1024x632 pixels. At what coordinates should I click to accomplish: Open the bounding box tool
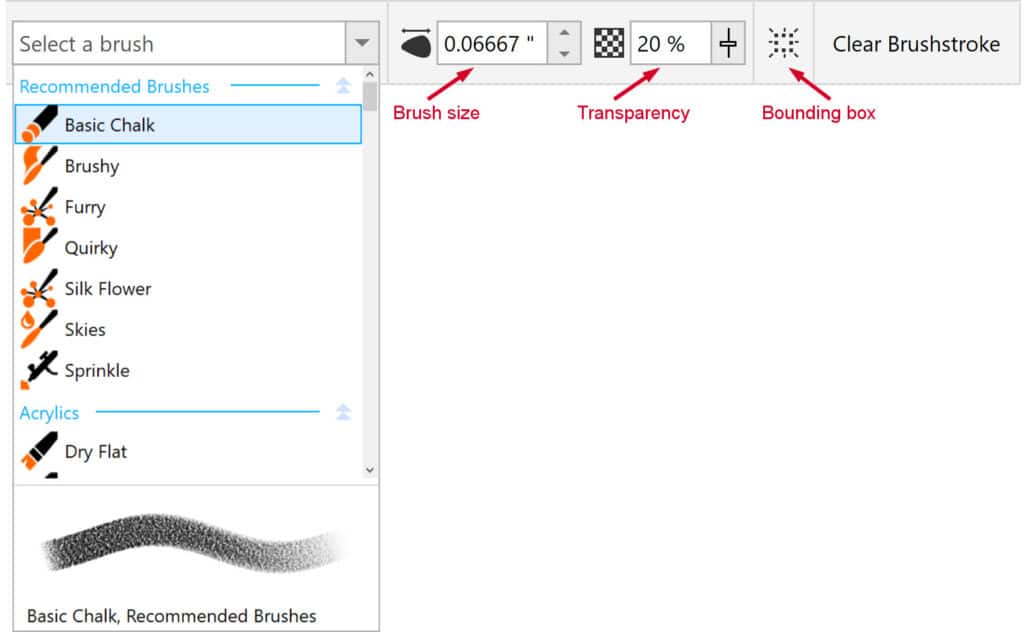pyautogui.click(x=783, y=43)
